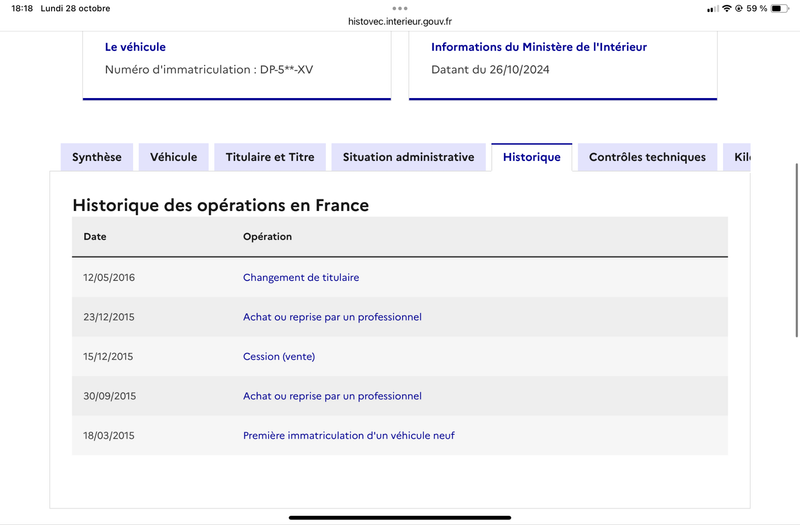Switch to the Véhicule tab
The image size is (800, 525).
(173, 157)
